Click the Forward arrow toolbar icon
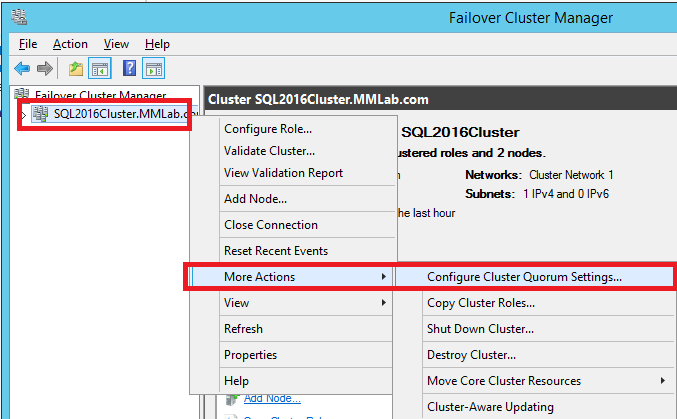 coord(45,69)
